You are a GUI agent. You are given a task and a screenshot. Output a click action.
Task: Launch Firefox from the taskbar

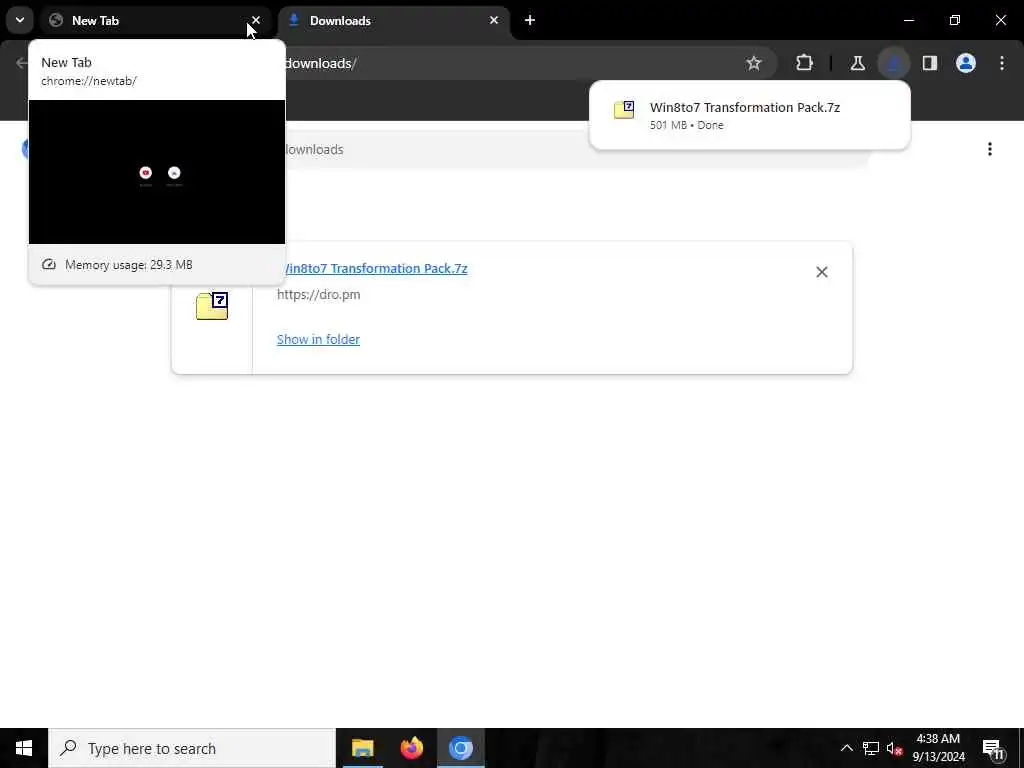click(411, 748)
